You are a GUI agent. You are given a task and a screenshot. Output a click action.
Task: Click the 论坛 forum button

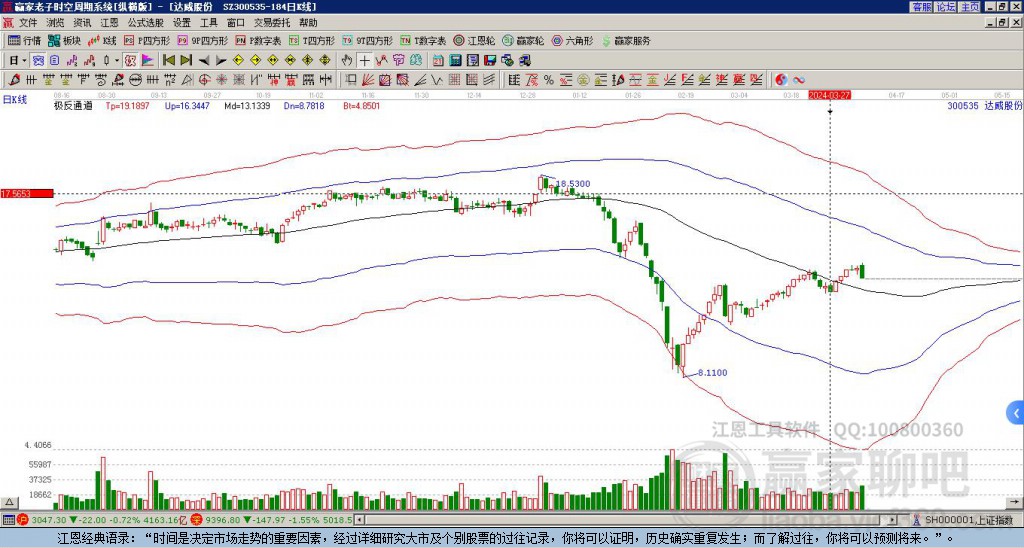[x=946, y=7]
